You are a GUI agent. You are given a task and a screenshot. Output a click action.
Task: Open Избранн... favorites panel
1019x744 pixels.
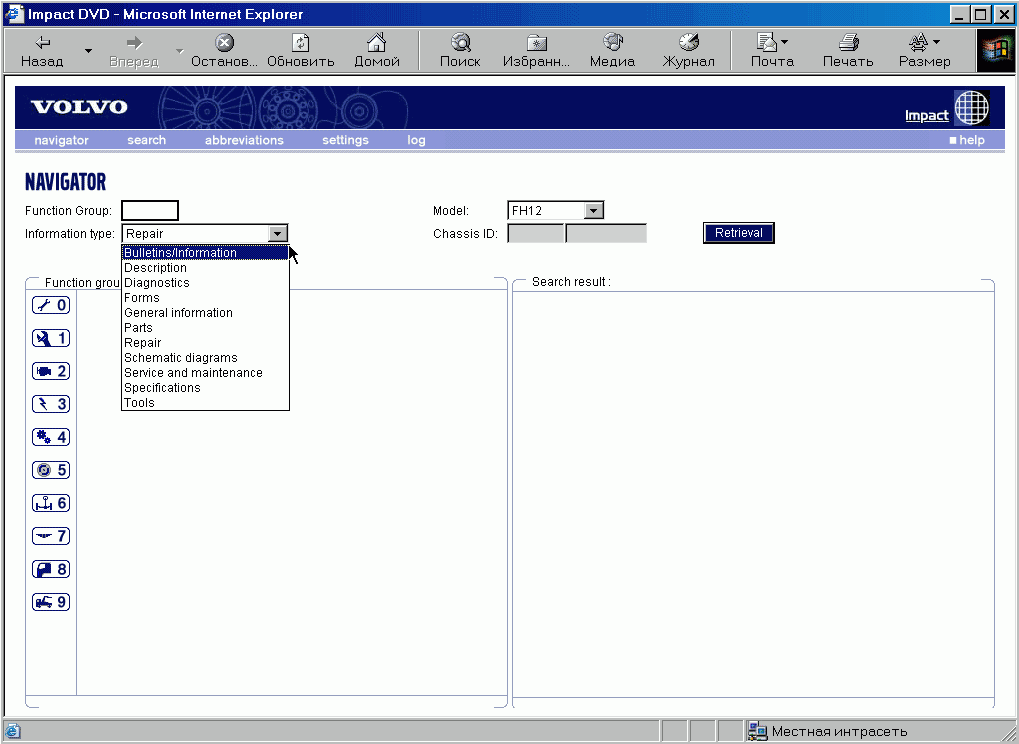[536, 51]
